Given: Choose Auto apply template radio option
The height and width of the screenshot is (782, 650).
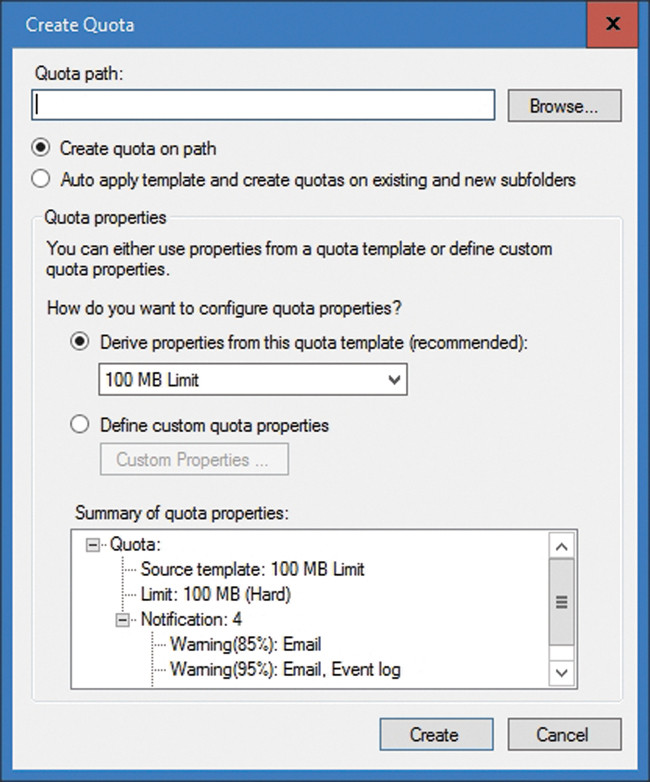Looking at the screenshot, I should 41,180.
